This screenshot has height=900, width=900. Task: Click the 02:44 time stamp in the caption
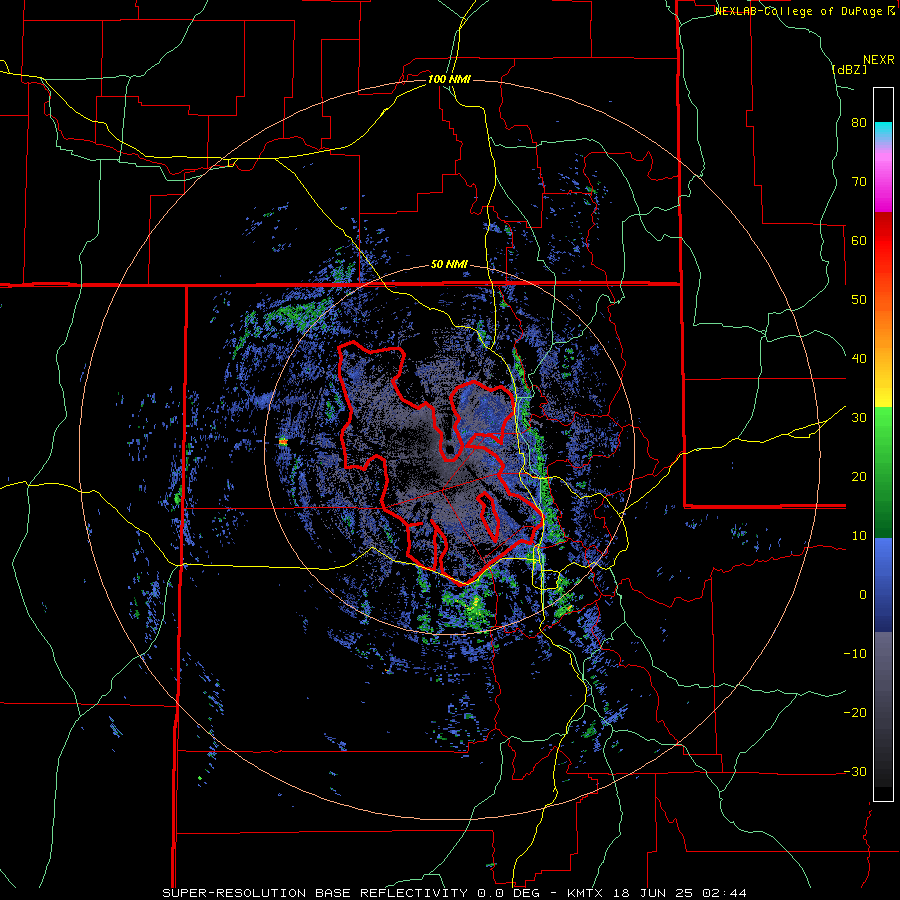coord(725,893)
